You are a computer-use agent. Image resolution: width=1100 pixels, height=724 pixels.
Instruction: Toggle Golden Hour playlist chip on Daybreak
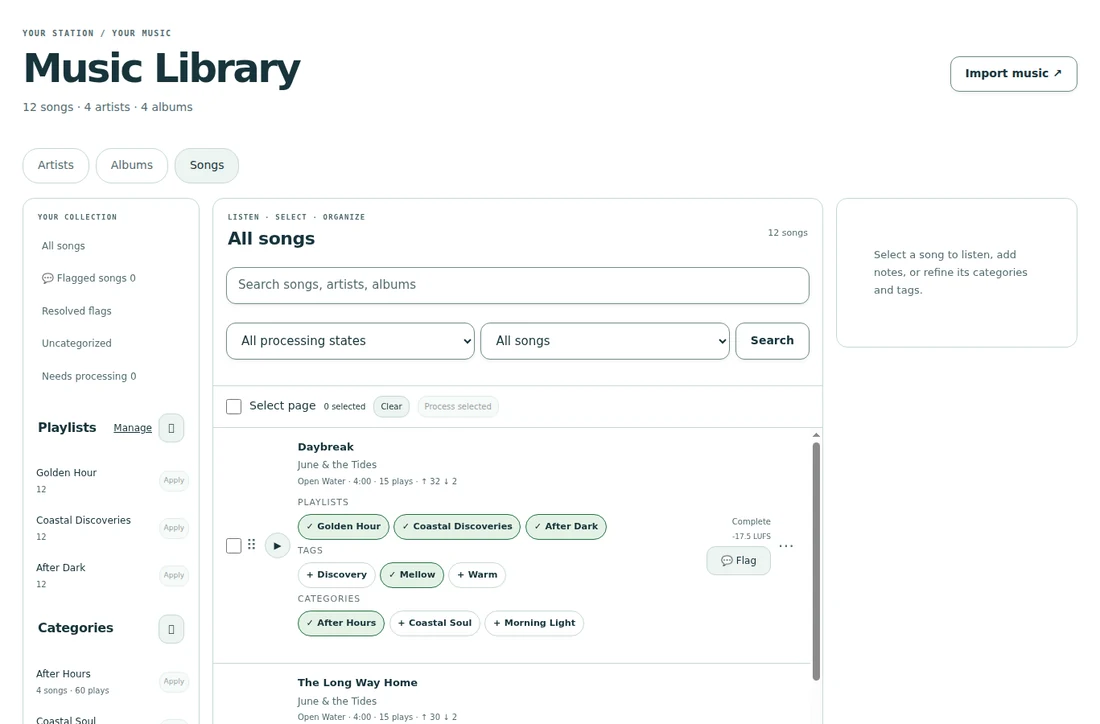coord(343,526)
